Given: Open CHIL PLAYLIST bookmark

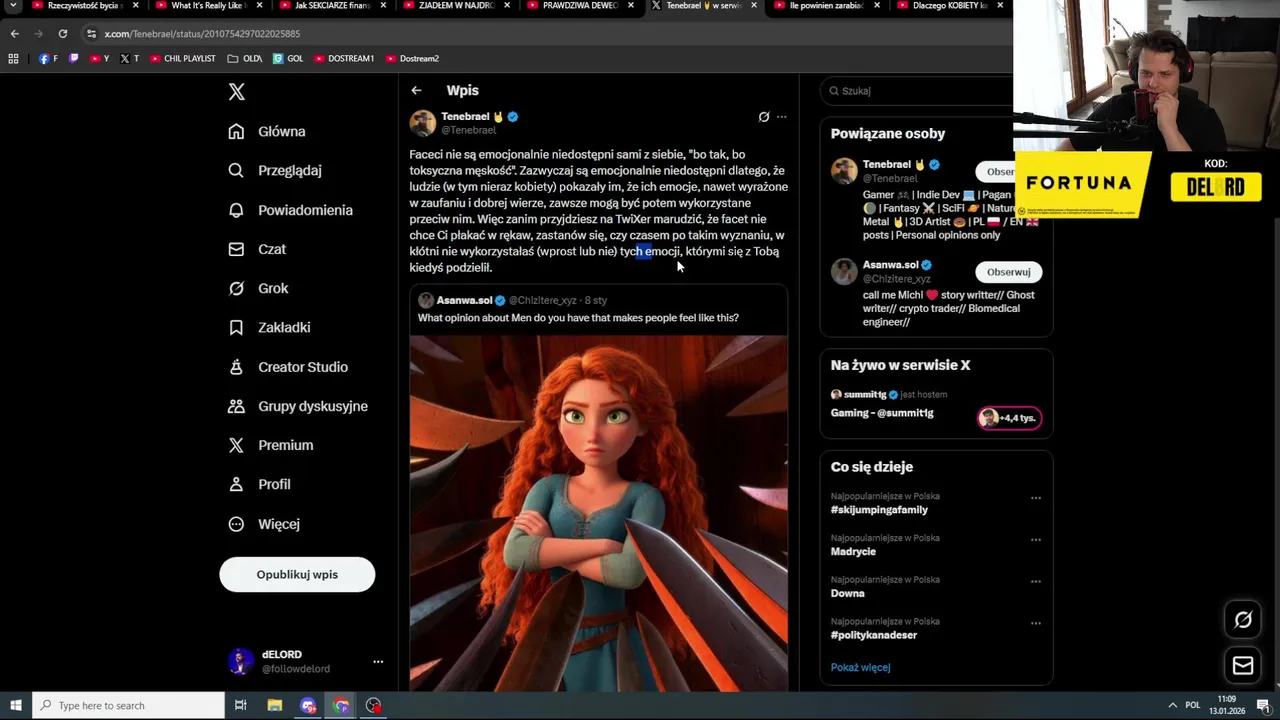Looking at the screenshot, I should click(x=183, y=59).
